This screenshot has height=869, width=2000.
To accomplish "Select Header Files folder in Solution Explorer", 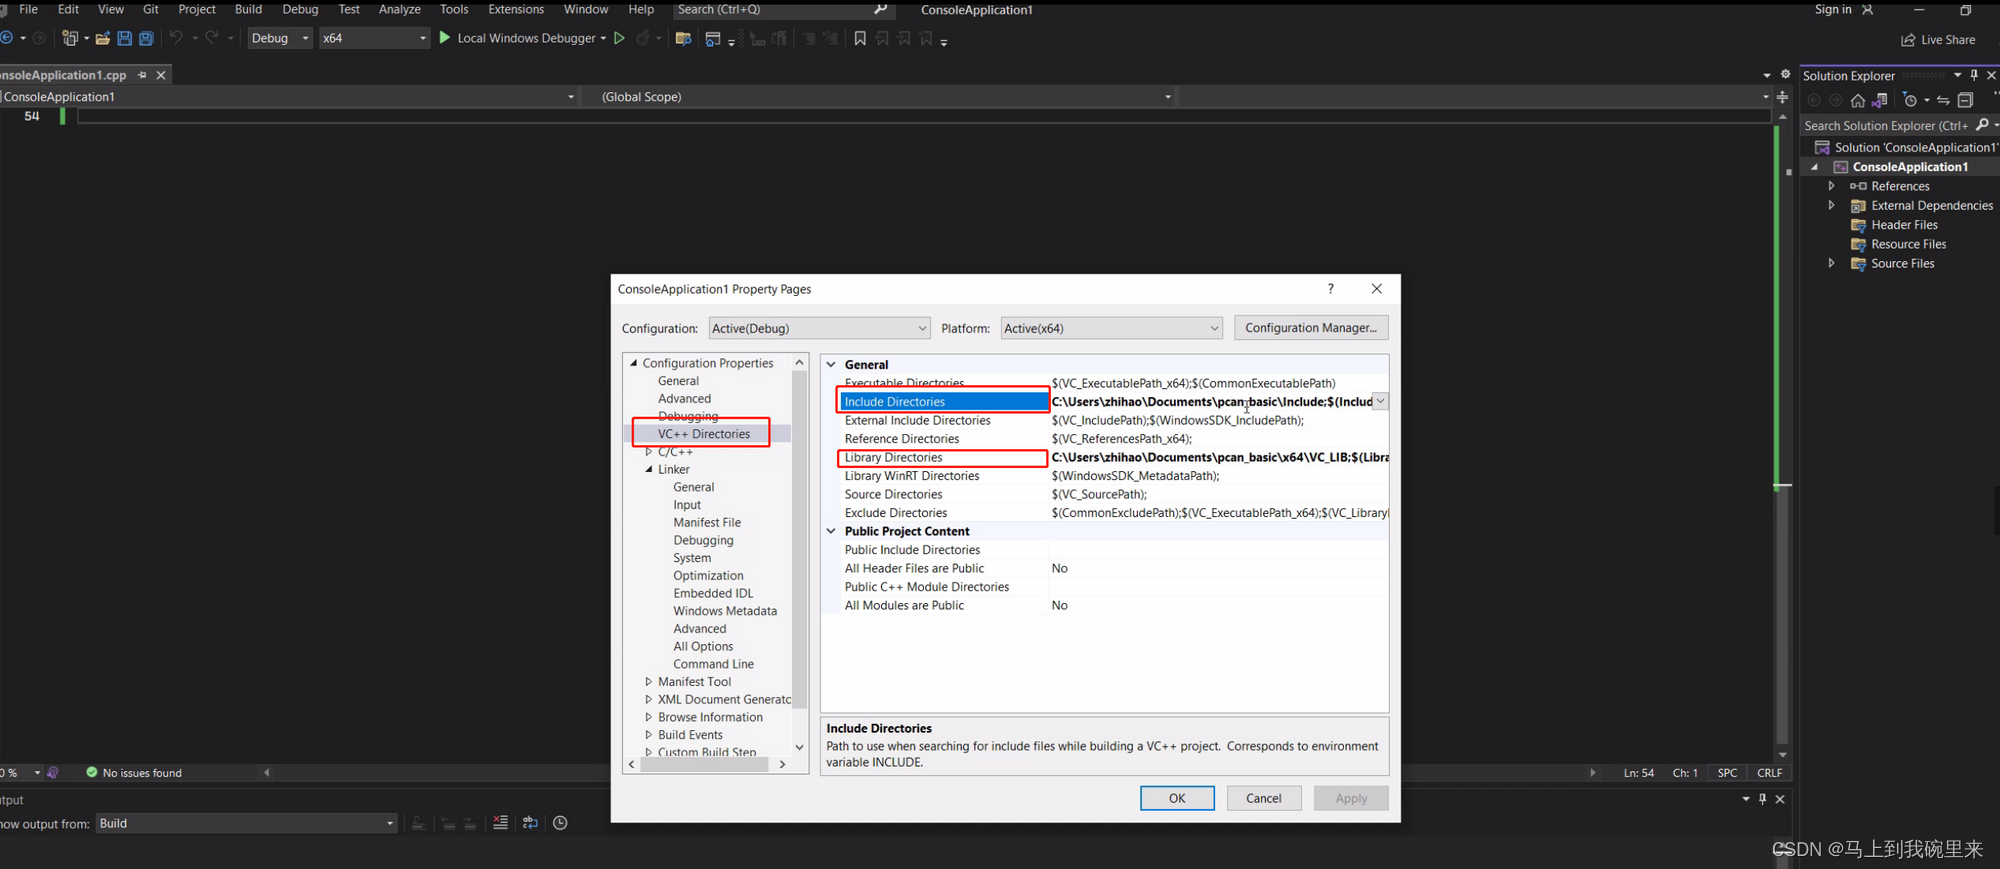I will (x=1904, y=225).
